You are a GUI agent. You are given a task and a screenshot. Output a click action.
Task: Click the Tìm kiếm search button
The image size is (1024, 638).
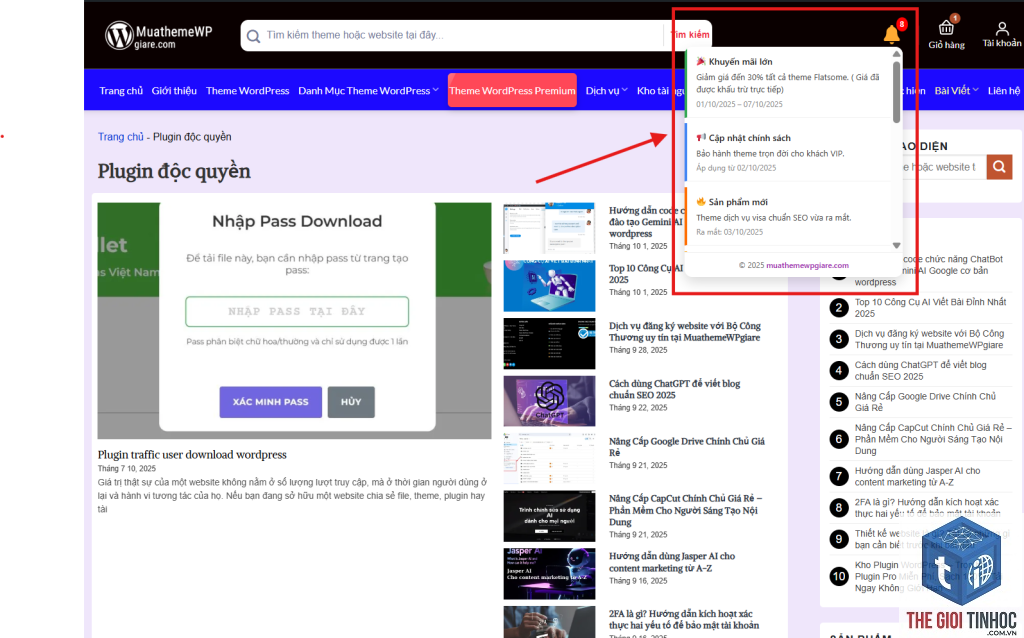(690, 35)
